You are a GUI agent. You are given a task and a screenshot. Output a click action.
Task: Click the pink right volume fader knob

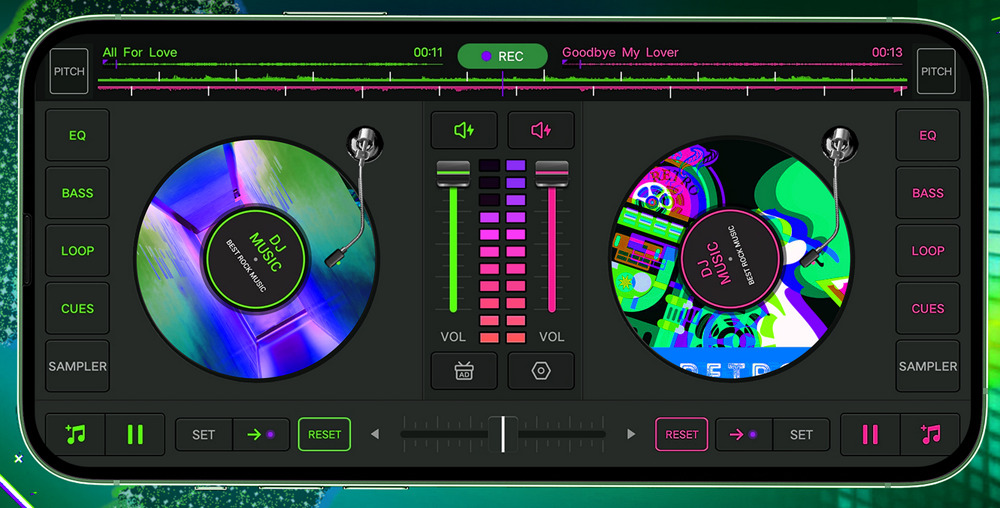pos(552,174)
